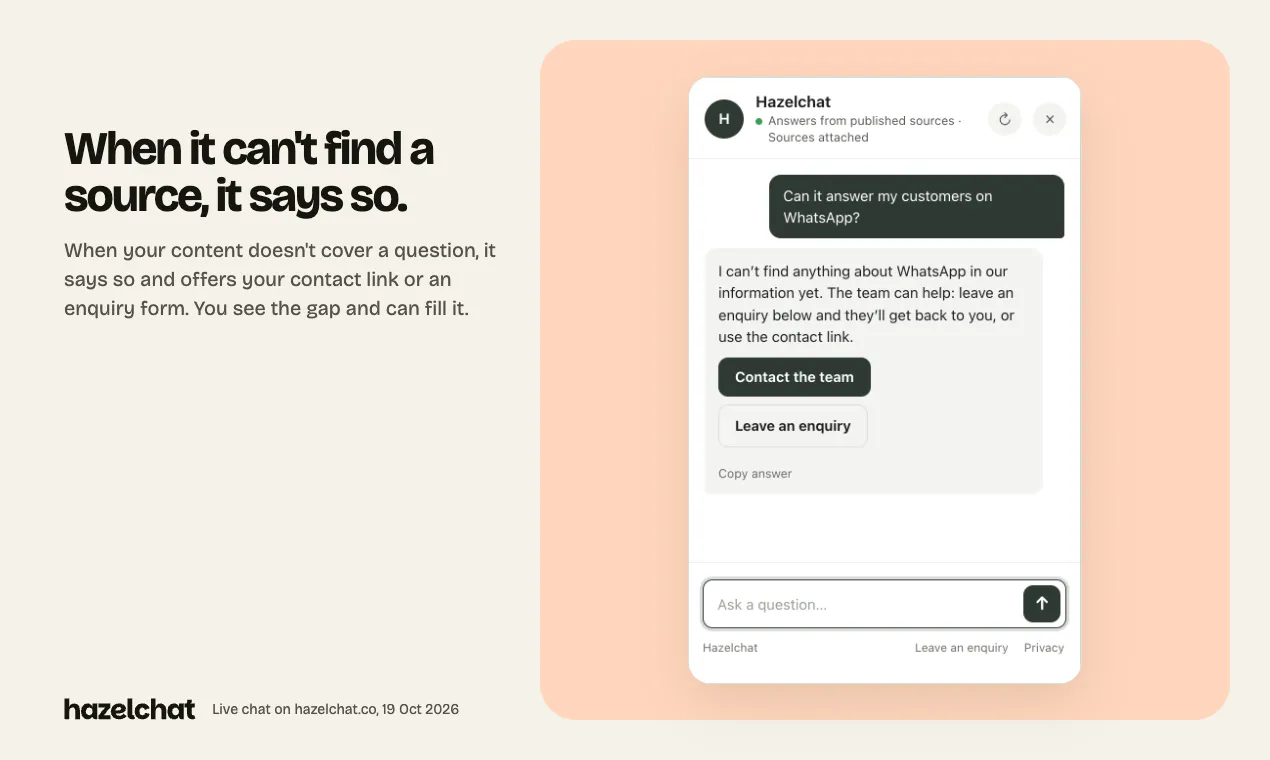
Task: Copy the answer via Copy answer
Action: tap(755, 474)
